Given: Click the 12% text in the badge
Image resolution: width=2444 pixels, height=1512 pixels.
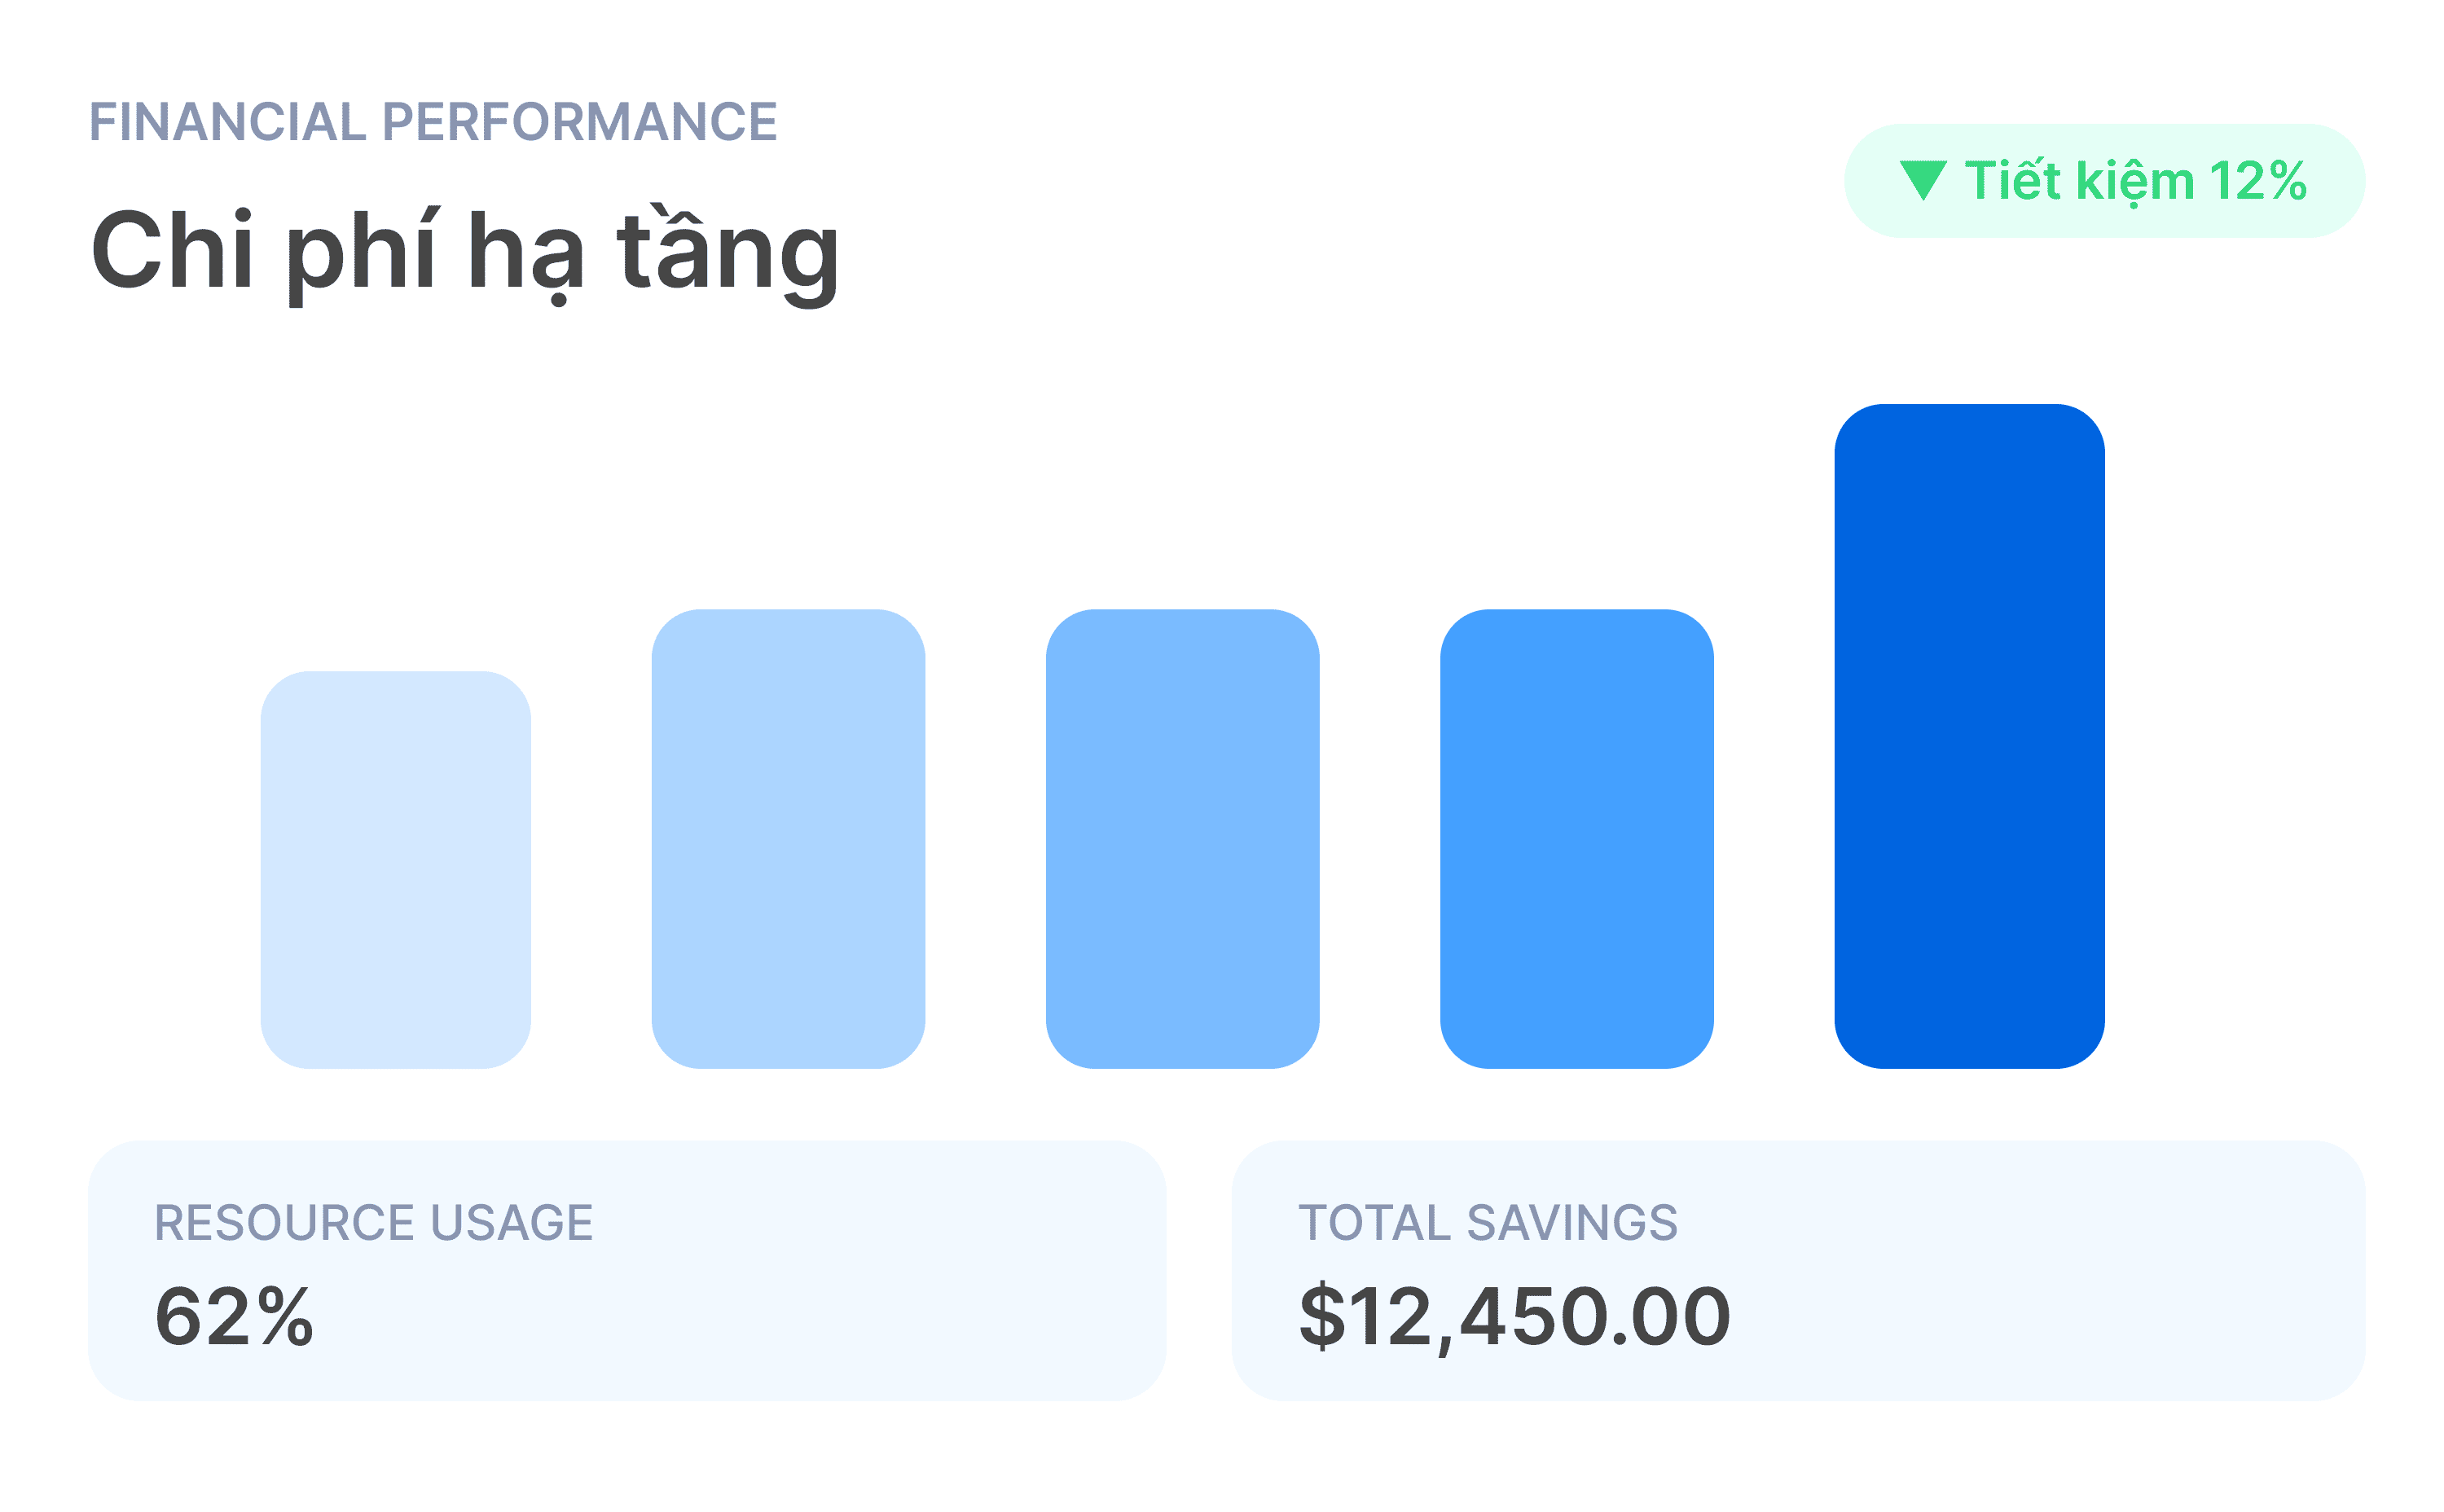Looking at the screenshot, I should [x=2257, y=182].
